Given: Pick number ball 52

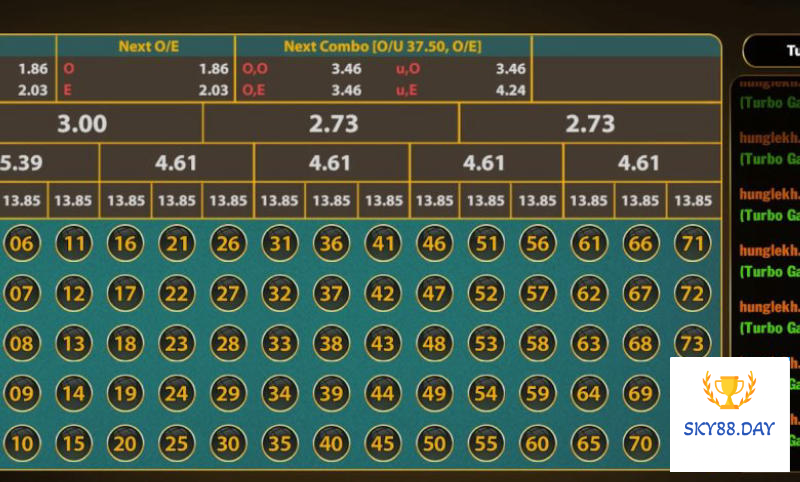Looking at the screenshot, I should (x=485, y=293).
